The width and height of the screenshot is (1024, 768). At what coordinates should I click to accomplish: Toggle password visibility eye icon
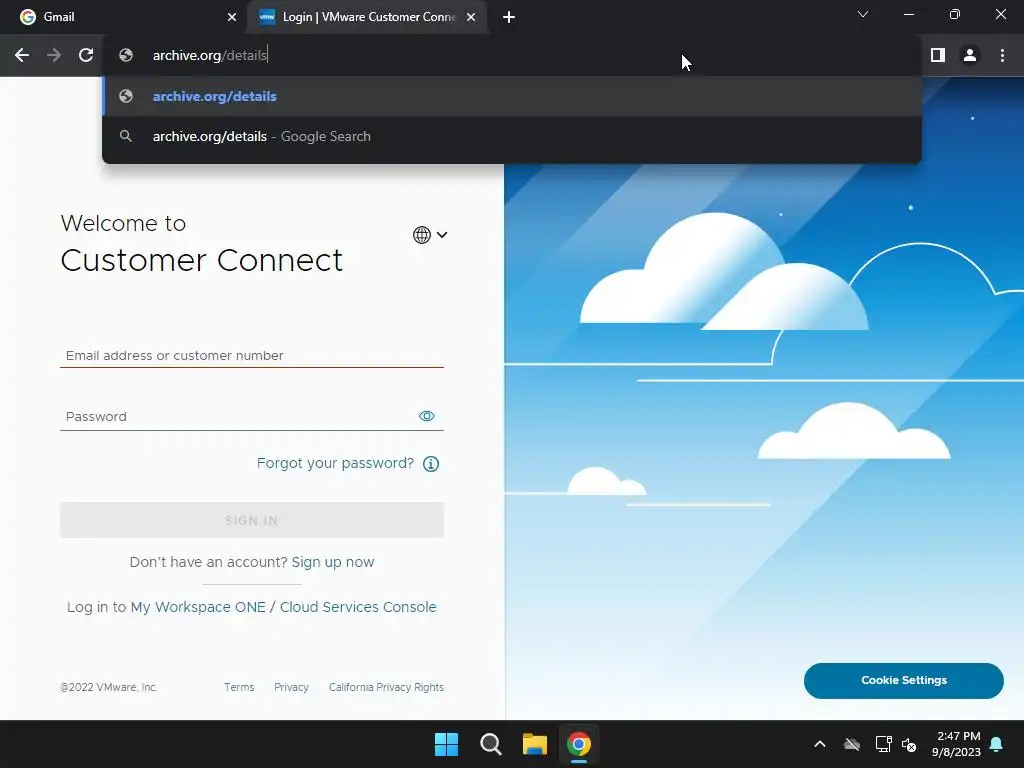pyautogui.click(x=426, y=416)
